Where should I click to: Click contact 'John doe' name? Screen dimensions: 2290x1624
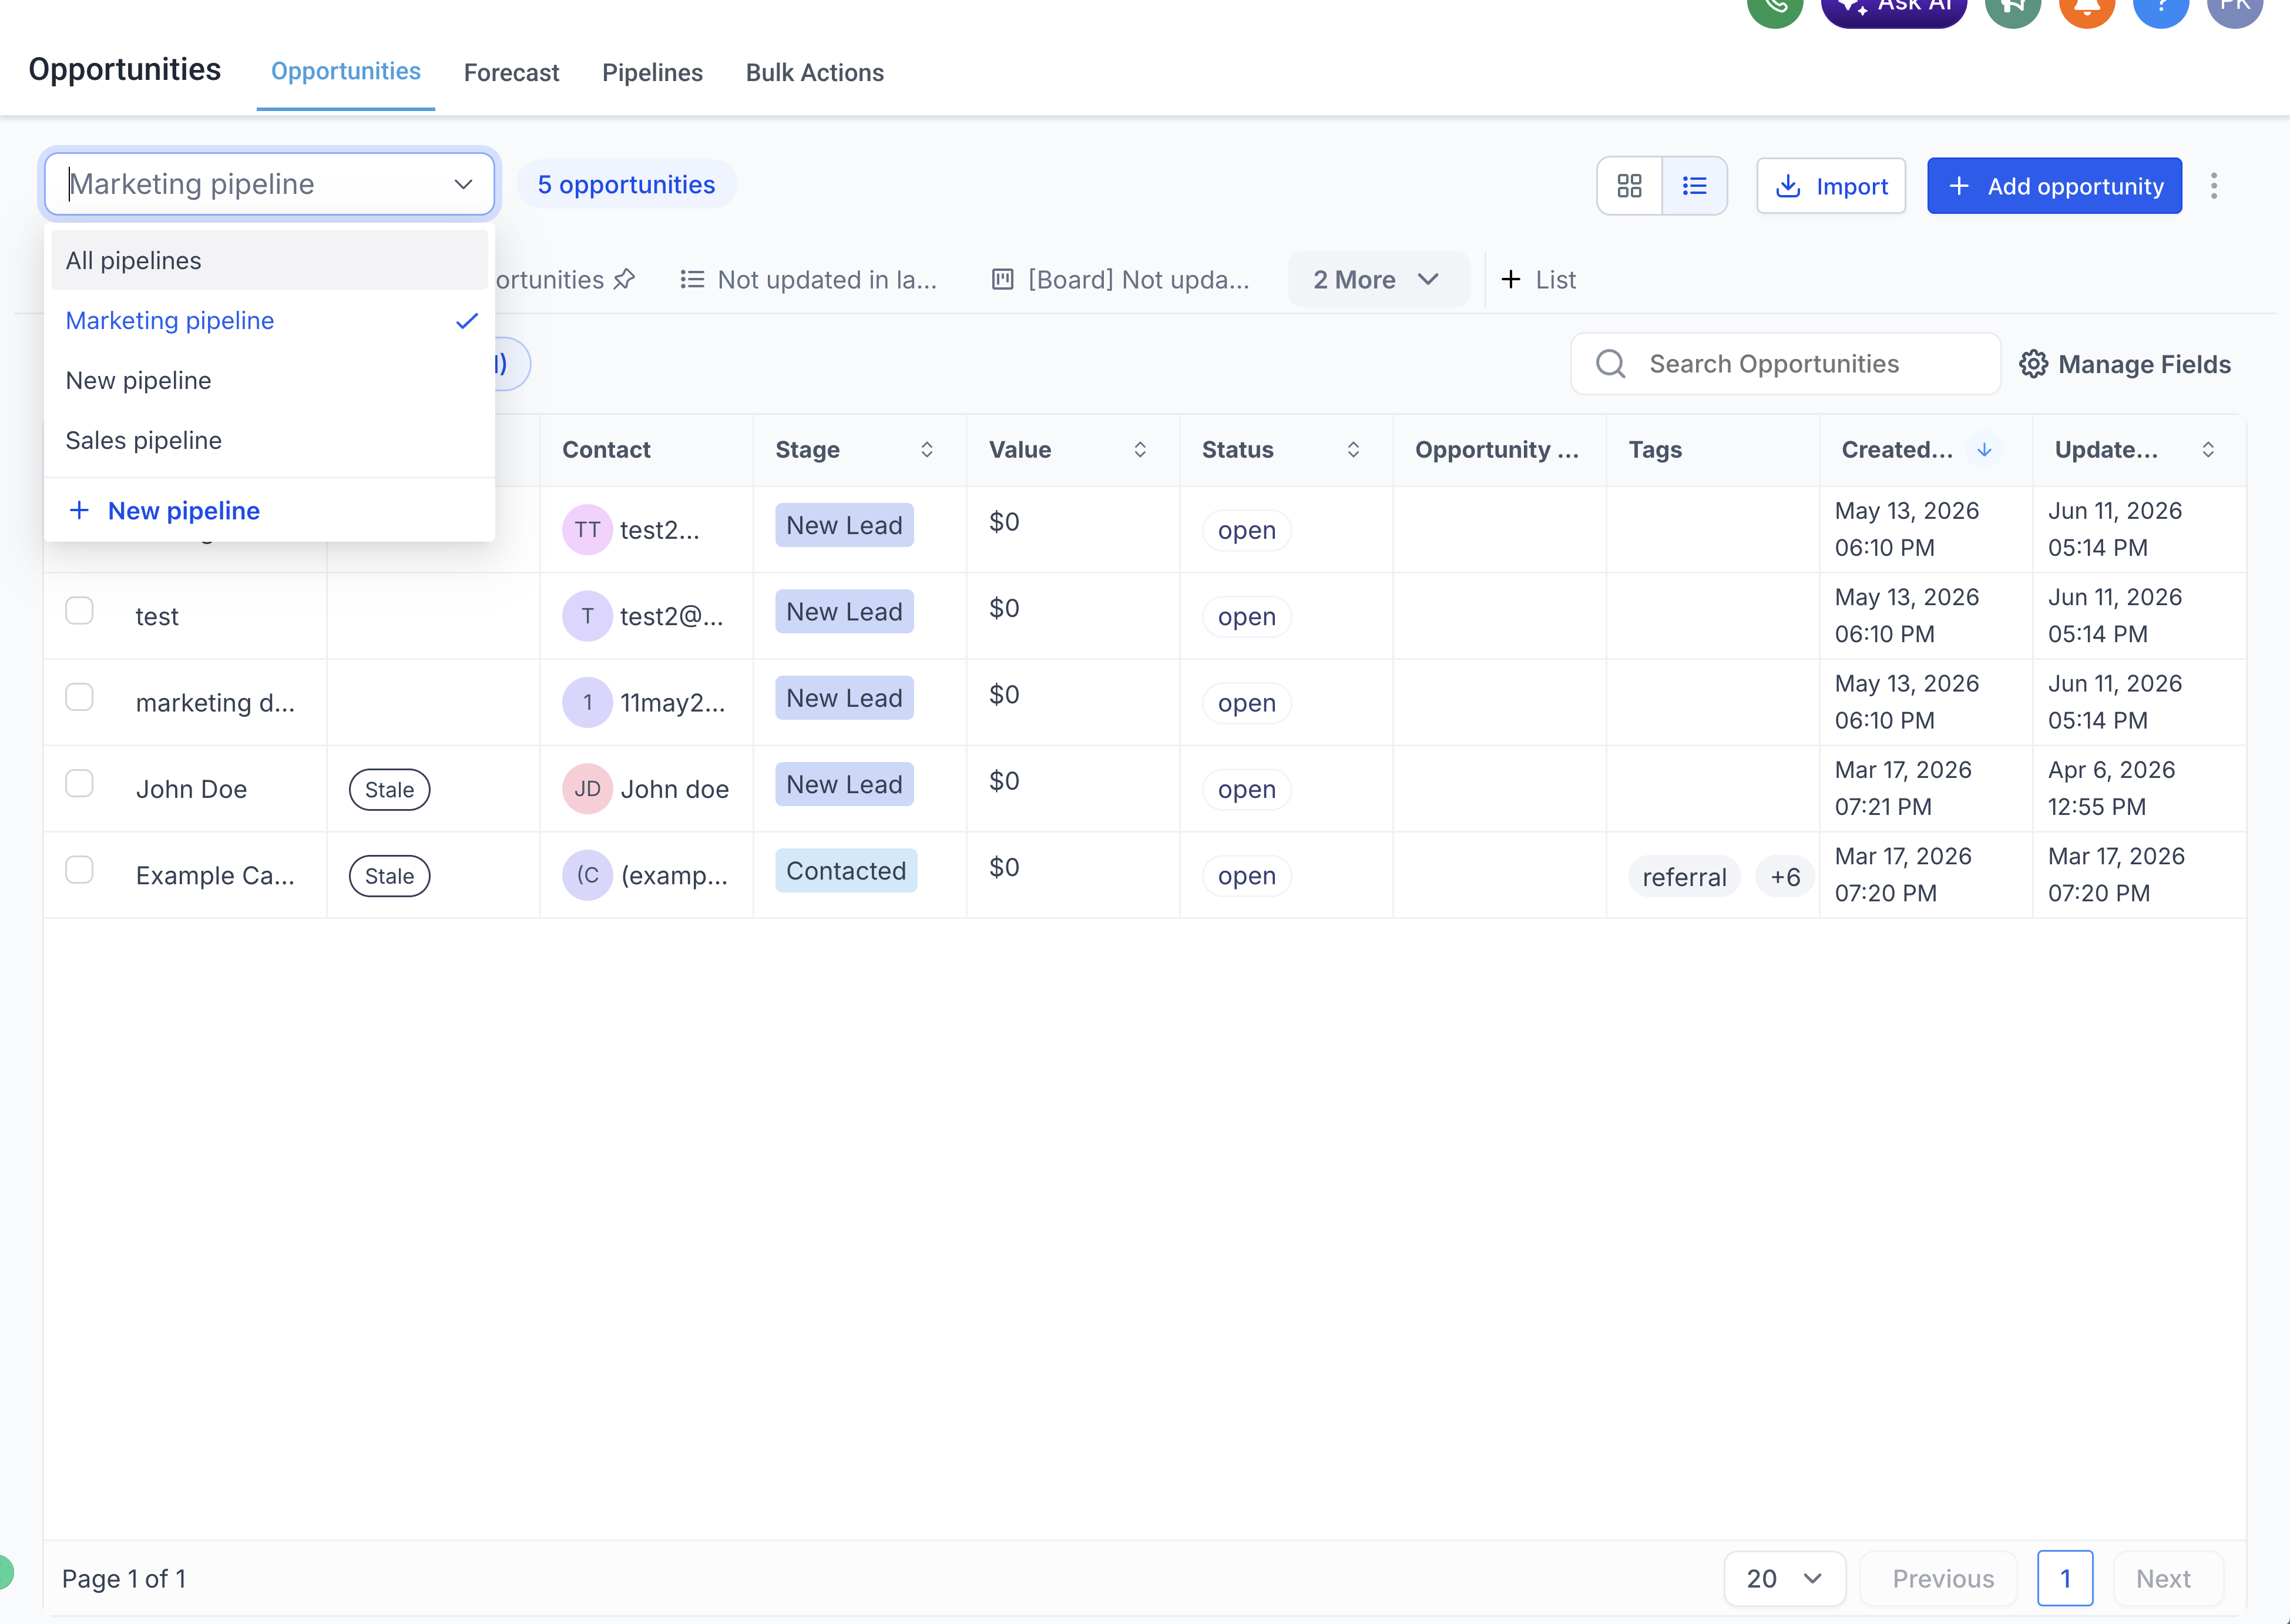(674, 789)
